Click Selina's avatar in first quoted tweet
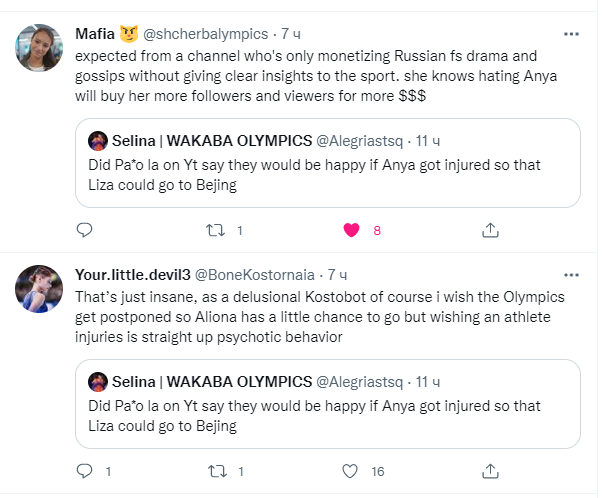The height and width of the screenshot is (498, 603). tap(99, 140)
